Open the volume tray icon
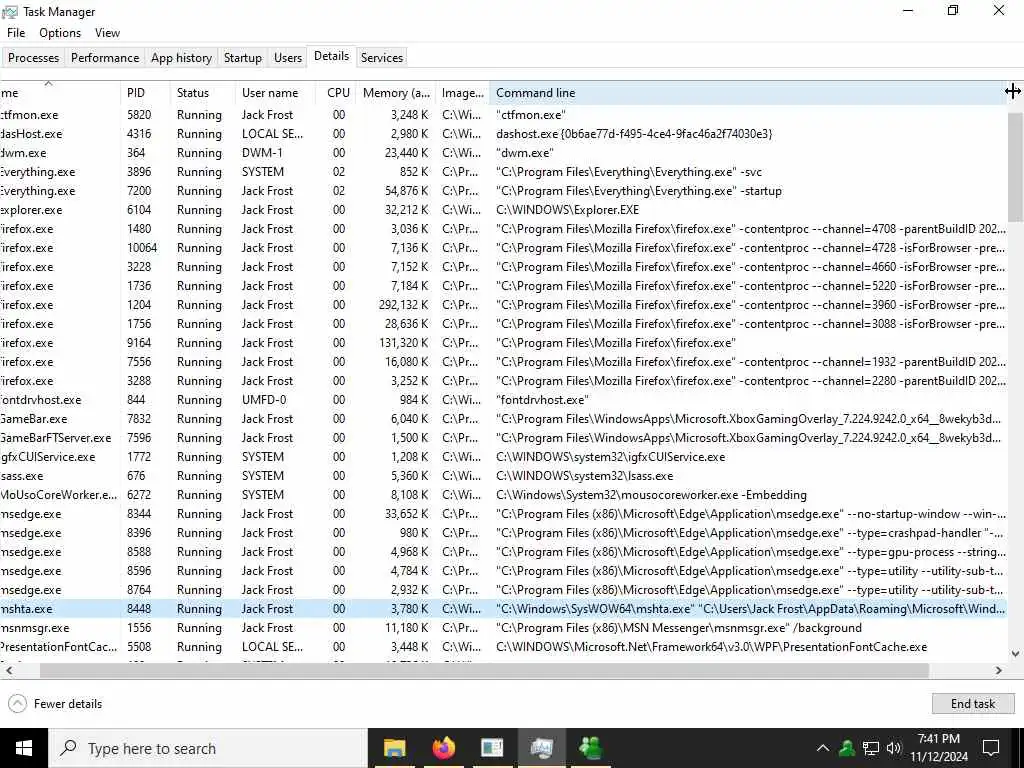The height and width of the screenshot is (768, 1024). point(893,748)
